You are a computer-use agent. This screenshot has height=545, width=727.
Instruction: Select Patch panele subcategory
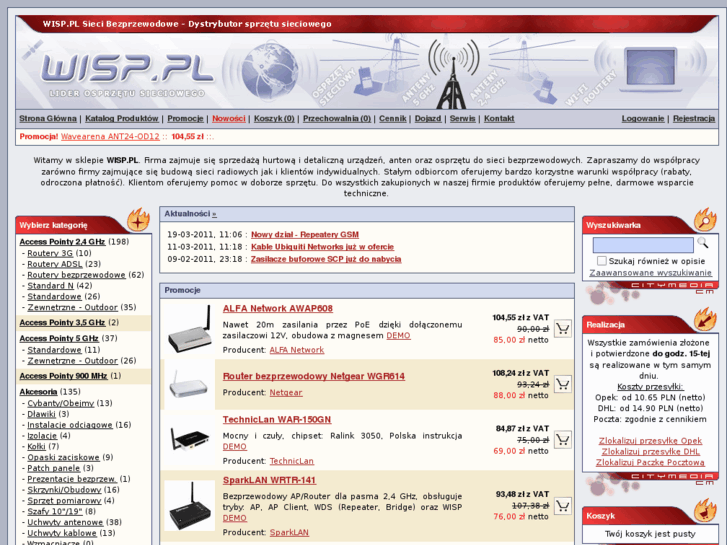(53, 468)
